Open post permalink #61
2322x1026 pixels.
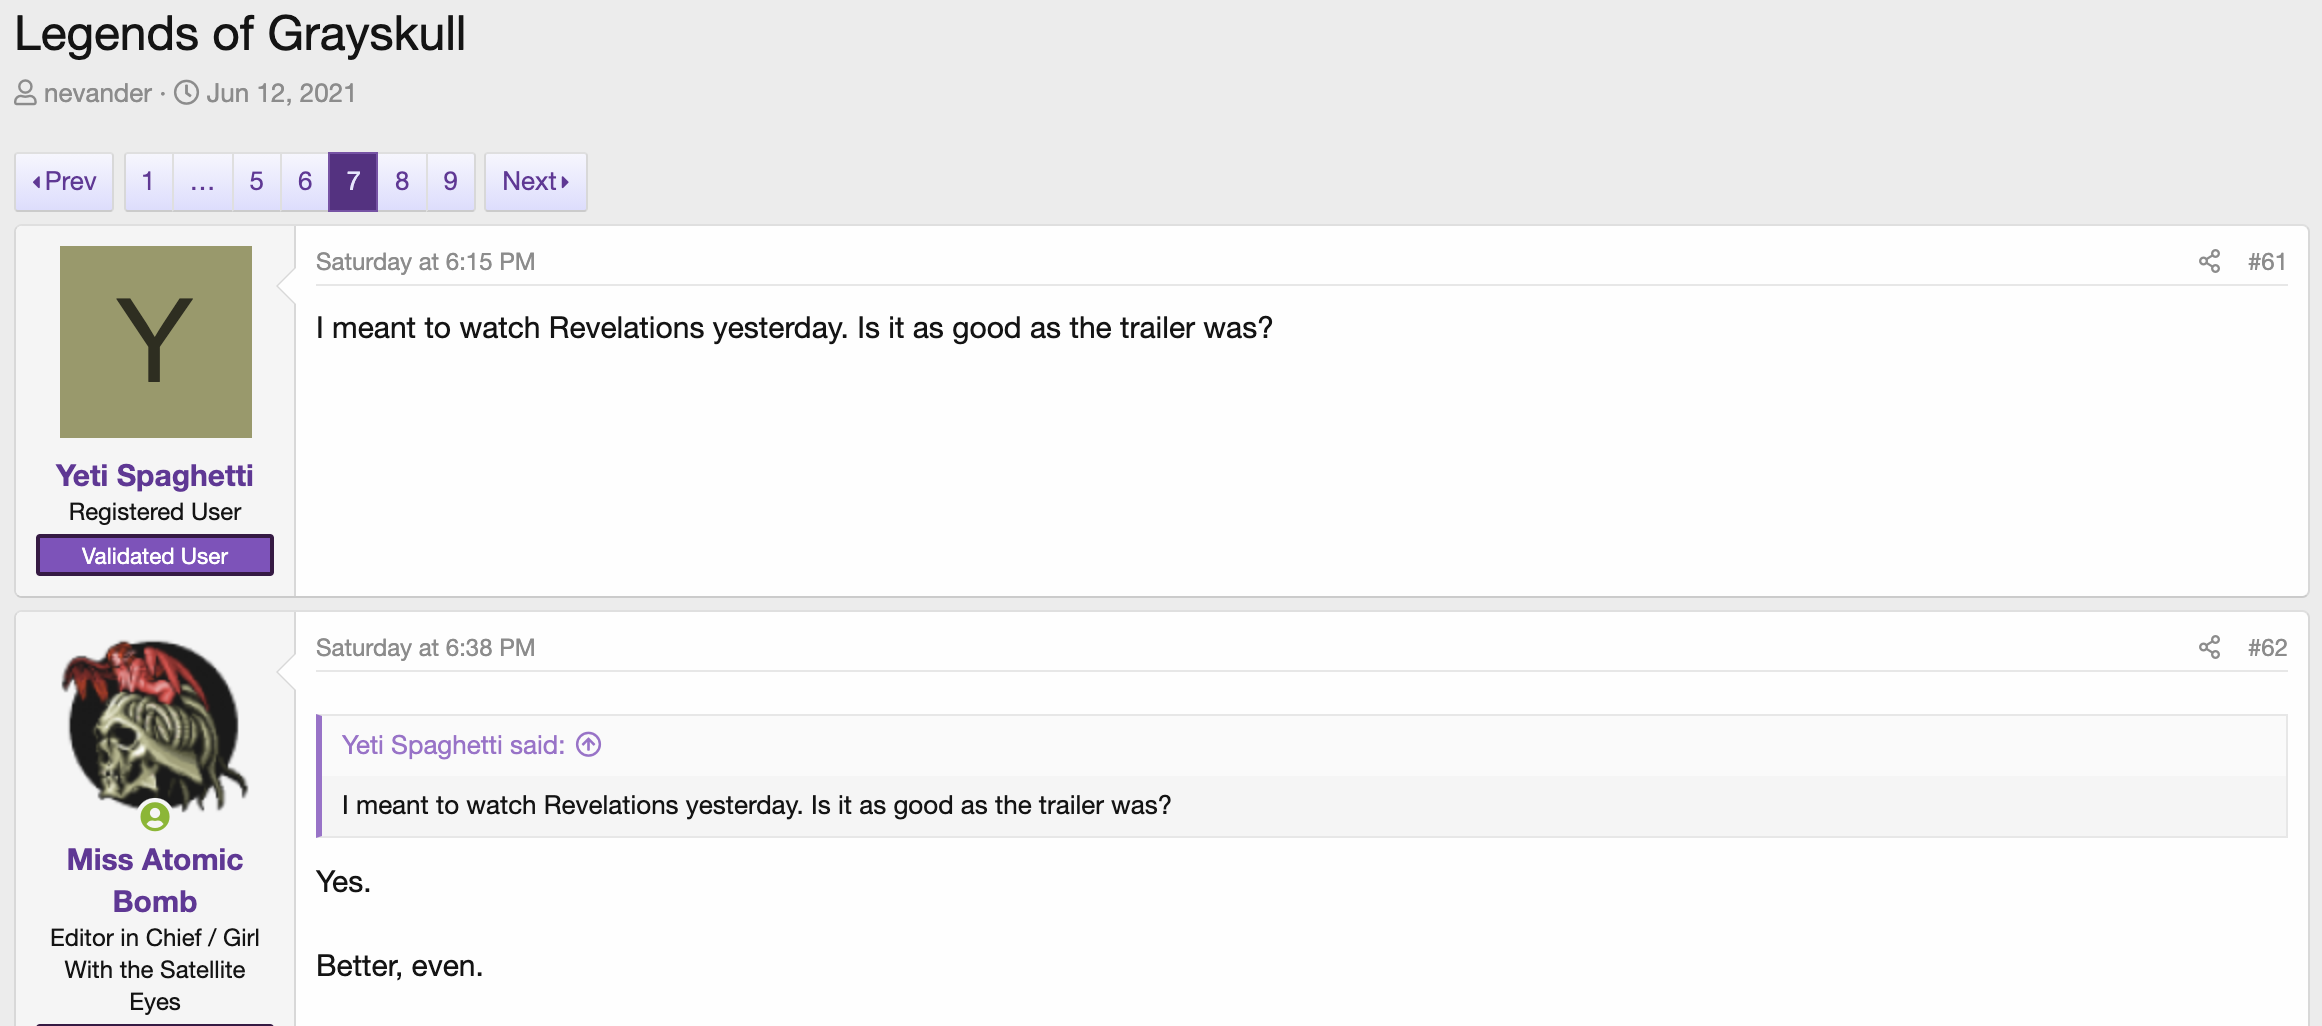click(x=2267, y=262)
